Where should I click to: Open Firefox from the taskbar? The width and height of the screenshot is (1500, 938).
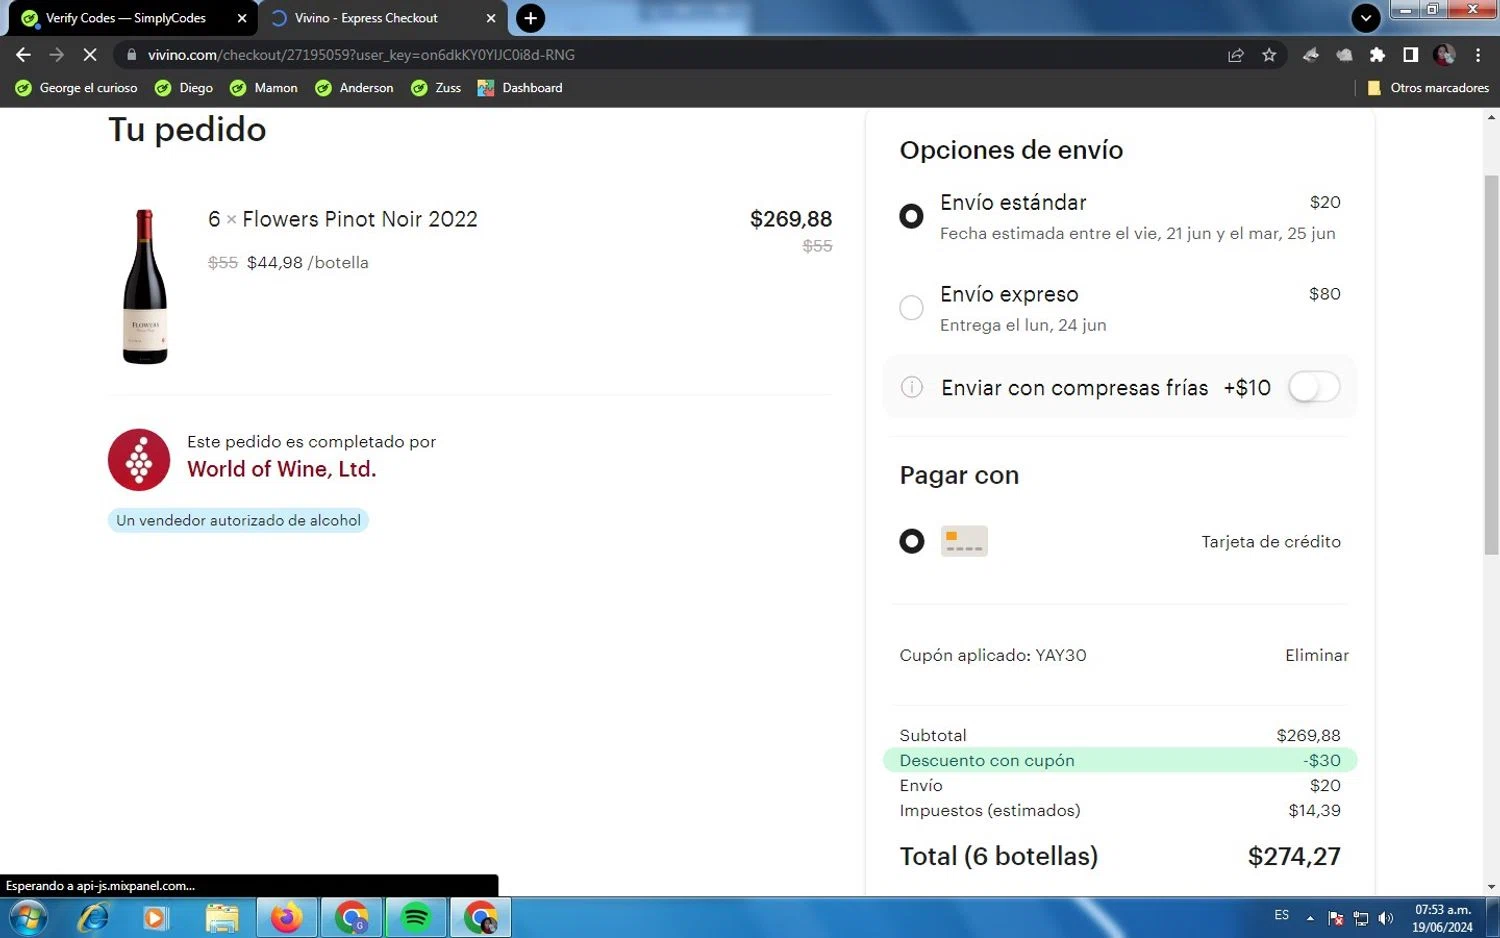(x=287, y=917)
